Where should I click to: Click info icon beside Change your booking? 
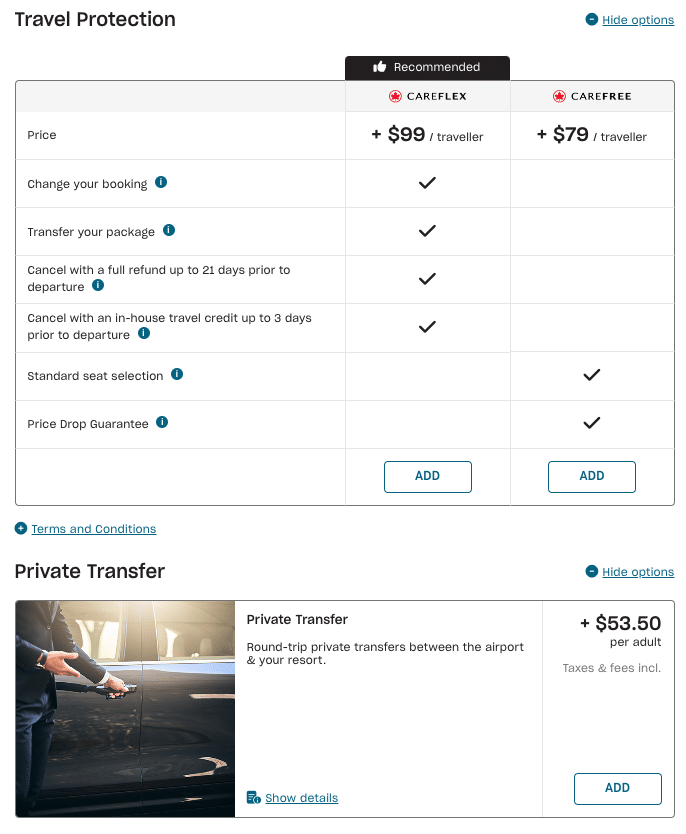point(161,183)
